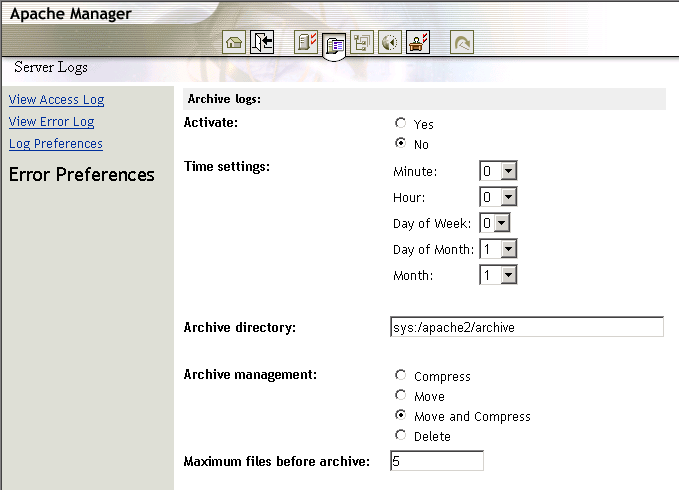Open the Minute dropdown
This screenshot has height=490, width=679.
click(498, 171)
